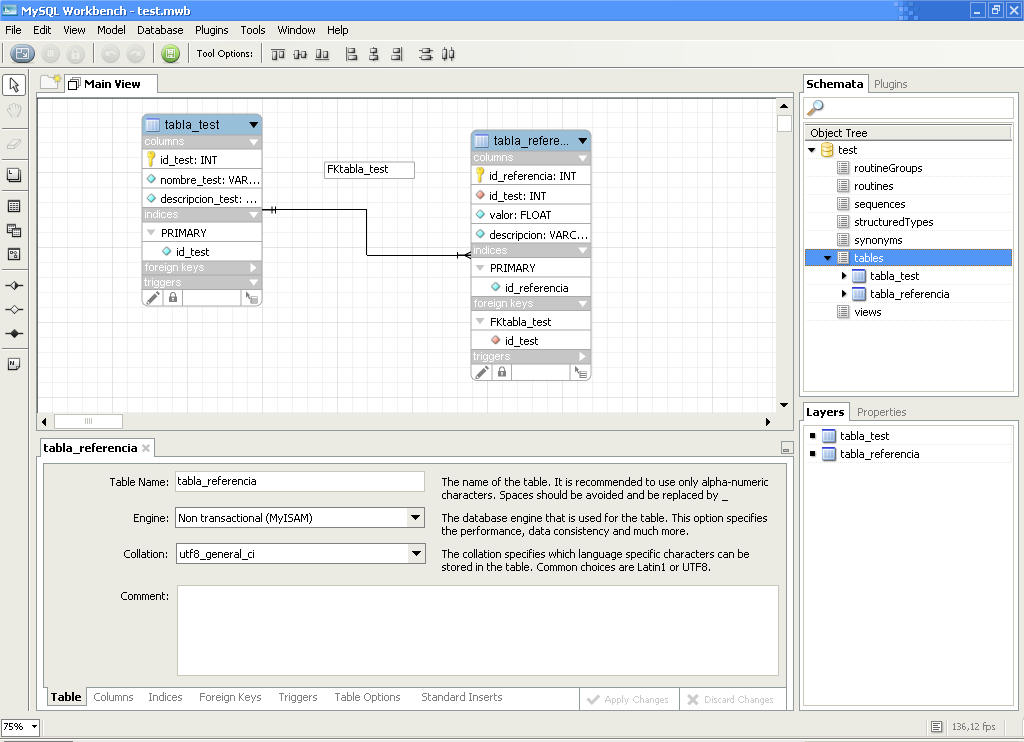Image resolution: width=1024 pixels, height=742 pixels.
Task: Open the zoom percentage dropdown
Action: (x=35, y=726)
